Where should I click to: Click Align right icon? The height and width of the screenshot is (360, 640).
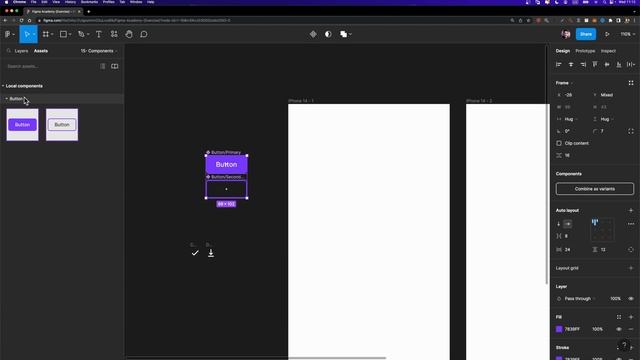coord(583,64)
